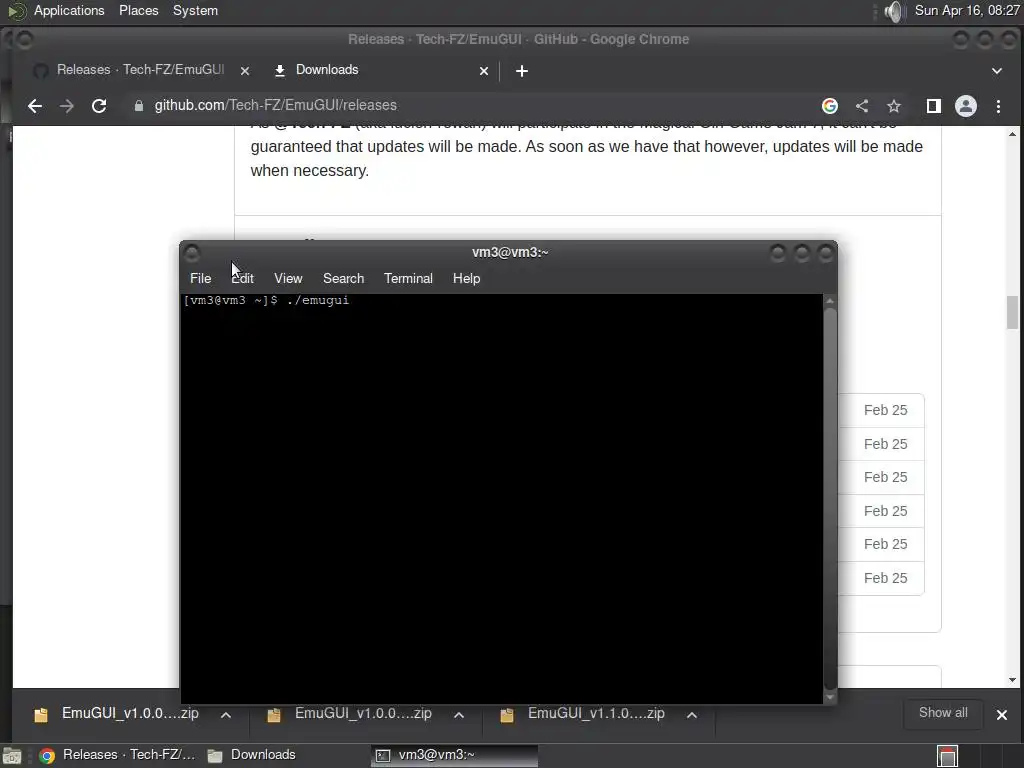The width and height of the screenshot is (1024, 768).
Task: Click show desktop icon in taskbar
Action: click(12, 756)
